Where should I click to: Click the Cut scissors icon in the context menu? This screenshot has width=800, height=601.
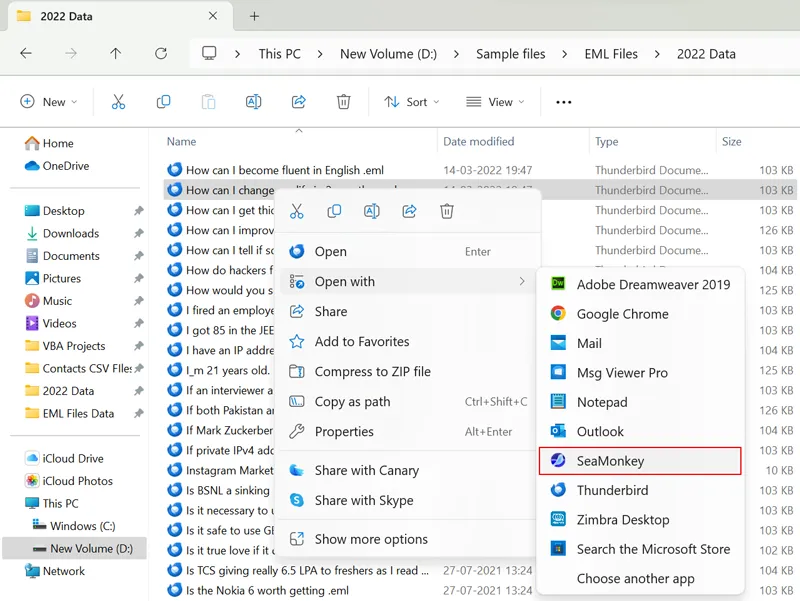(296, 211)
